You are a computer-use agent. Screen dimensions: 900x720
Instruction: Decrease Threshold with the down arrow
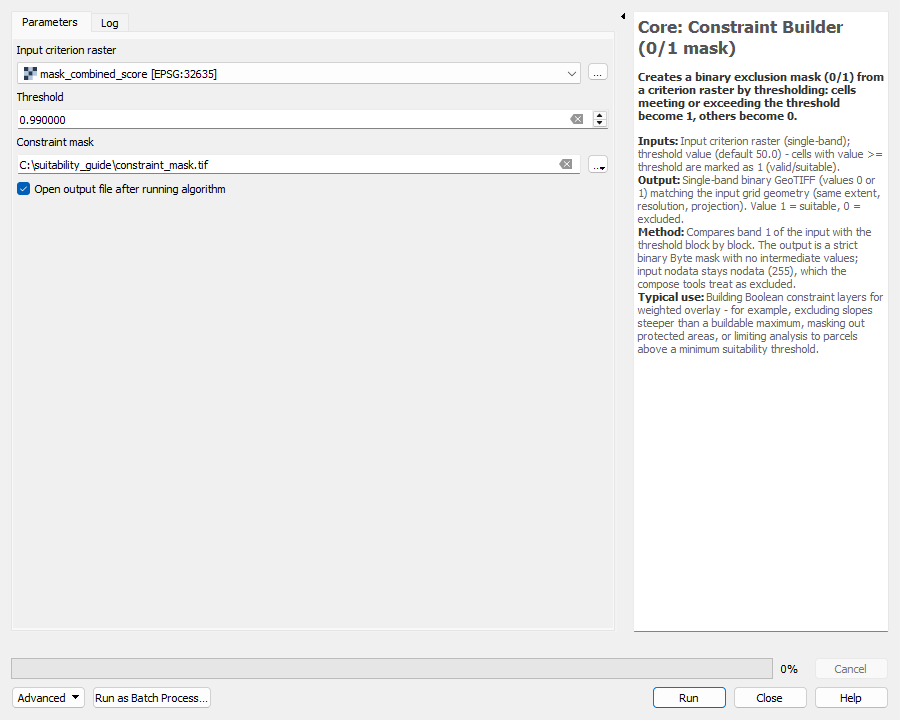coord(600,123)
